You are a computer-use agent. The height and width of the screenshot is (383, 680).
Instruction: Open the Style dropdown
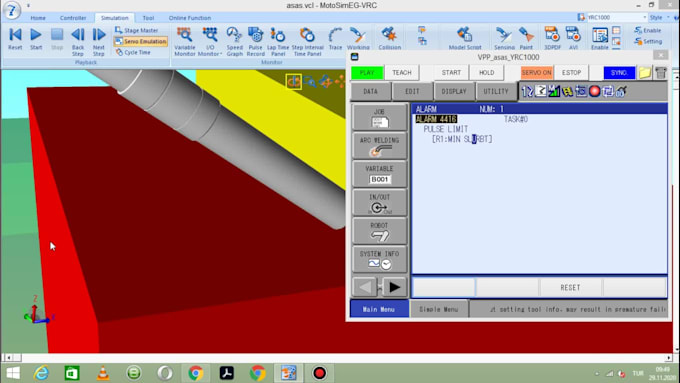[x=659, y=17]
